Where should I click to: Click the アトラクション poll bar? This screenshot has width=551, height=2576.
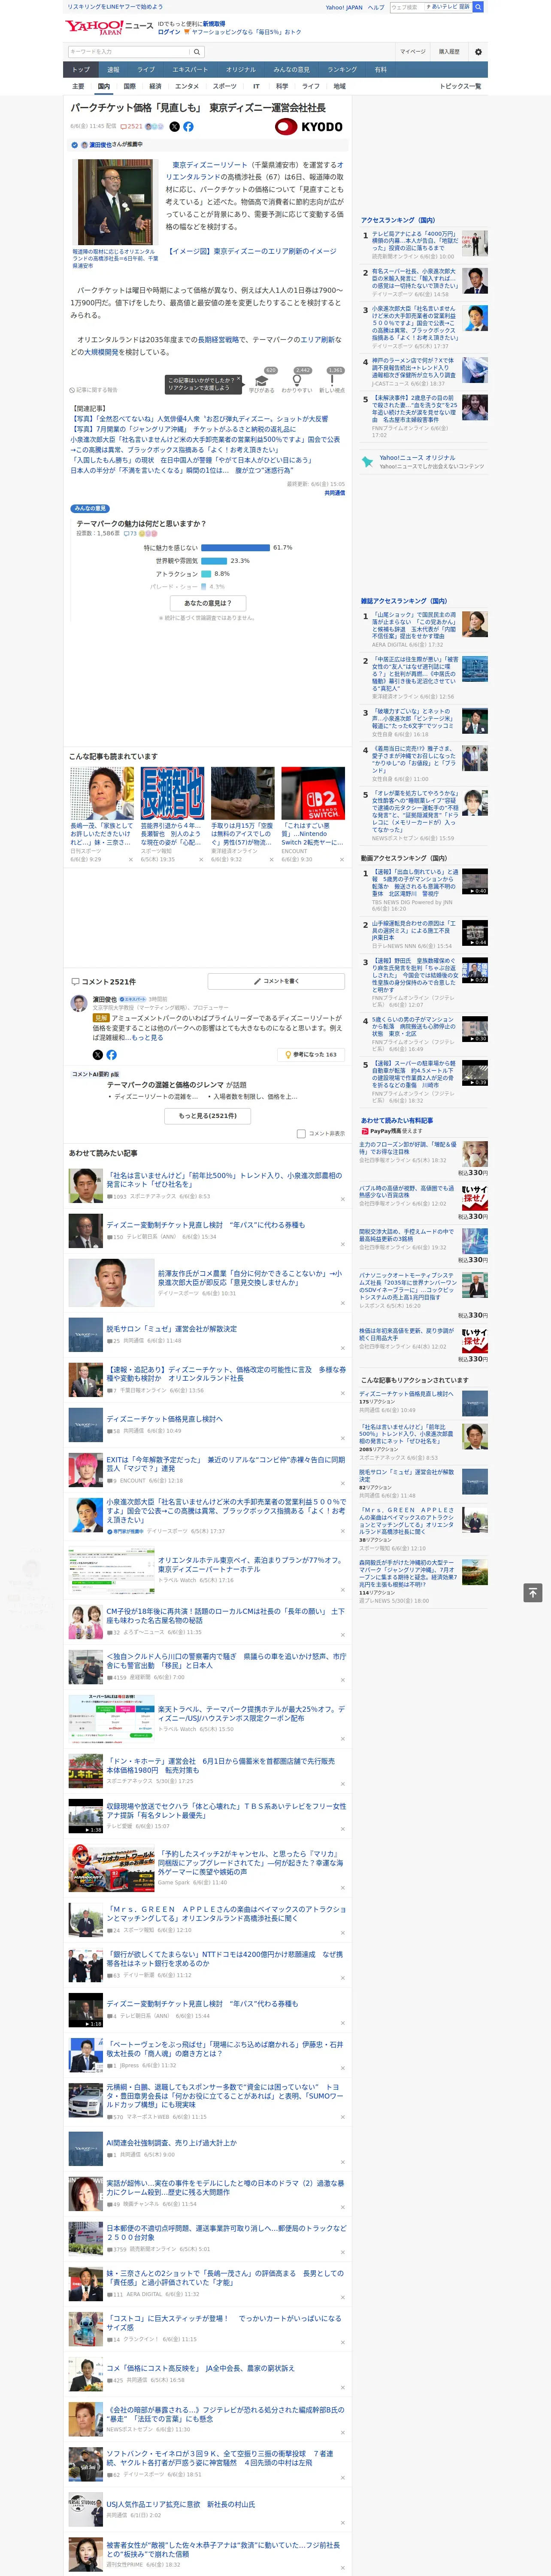point(206,574)
